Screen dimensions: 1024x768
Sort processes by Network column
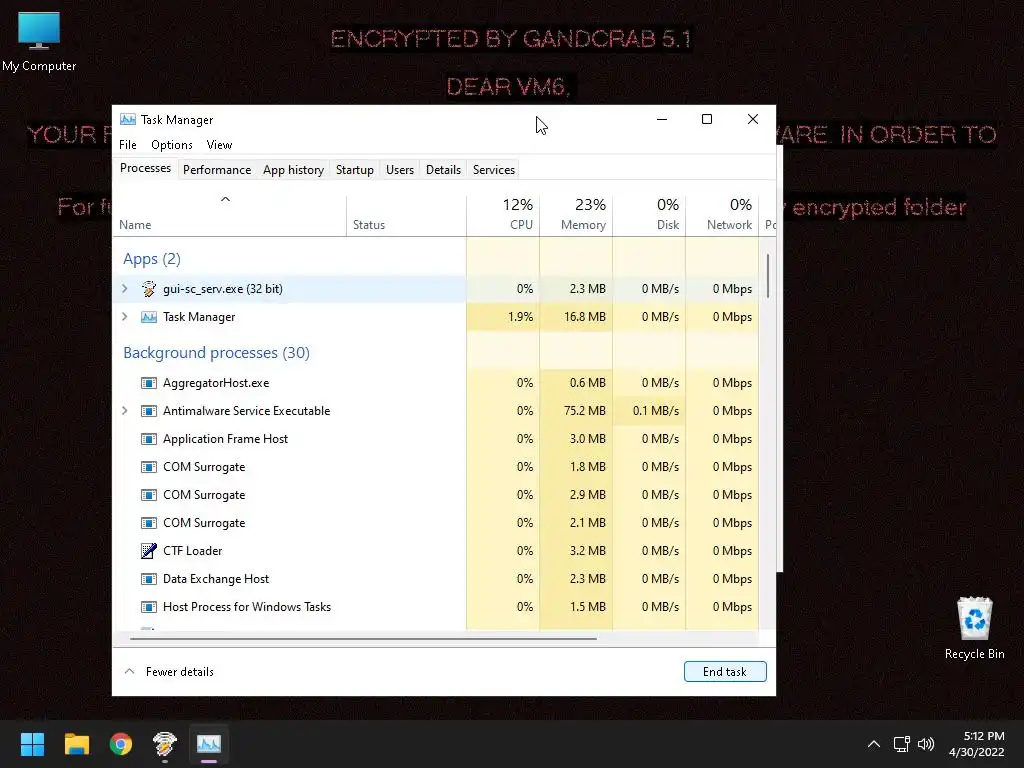click(x=722, y=216)
